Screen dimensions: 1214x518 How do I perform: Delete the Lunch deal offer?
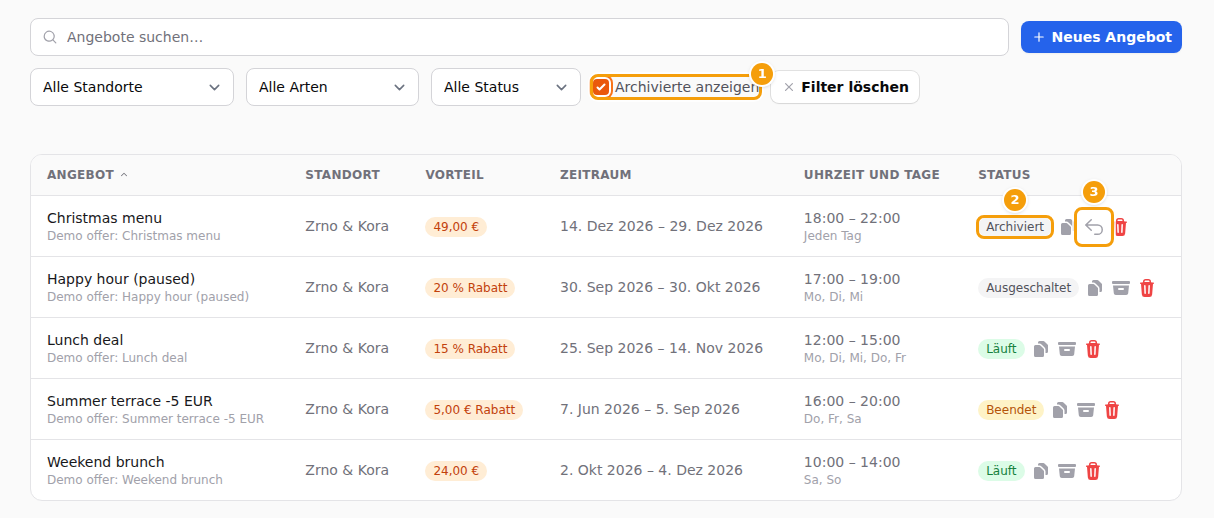1093,349
